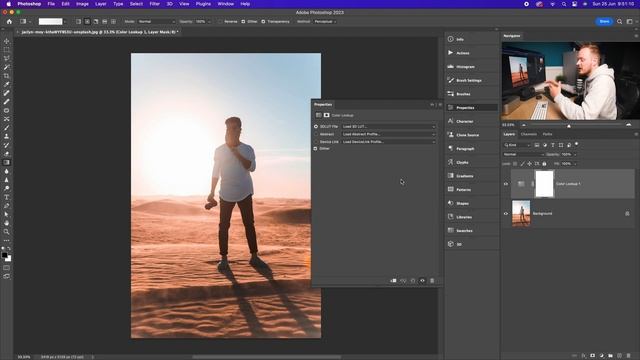Screen dimensions: 640x360
Task: Open the Load 3D LUT dropdown
Action: 389,127
